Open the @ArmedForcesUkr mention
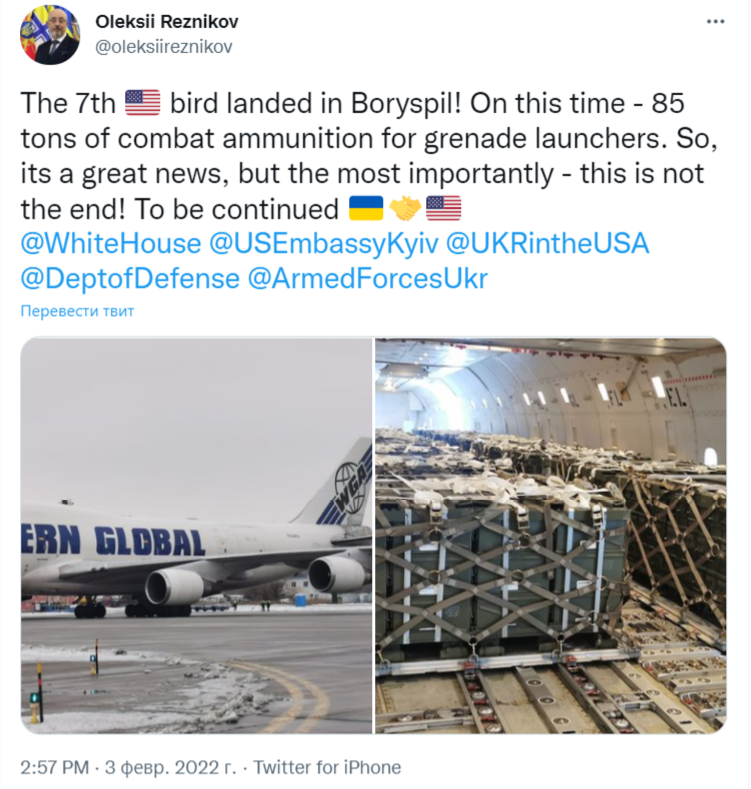The height and width of the screenshot is (789, 751). pyautogui.click(x=367, y=279)
